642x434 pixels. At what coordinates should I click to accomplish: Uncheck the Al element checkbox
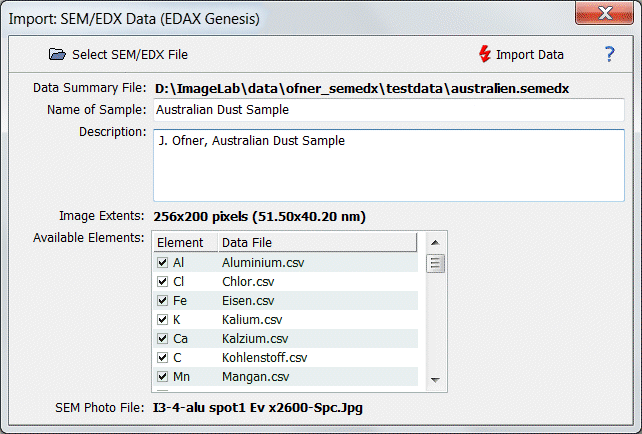163,263
